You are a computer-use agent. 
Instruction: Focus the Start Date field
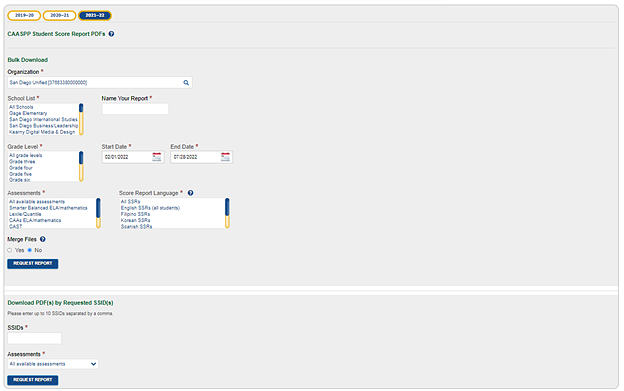pos(133,157)
